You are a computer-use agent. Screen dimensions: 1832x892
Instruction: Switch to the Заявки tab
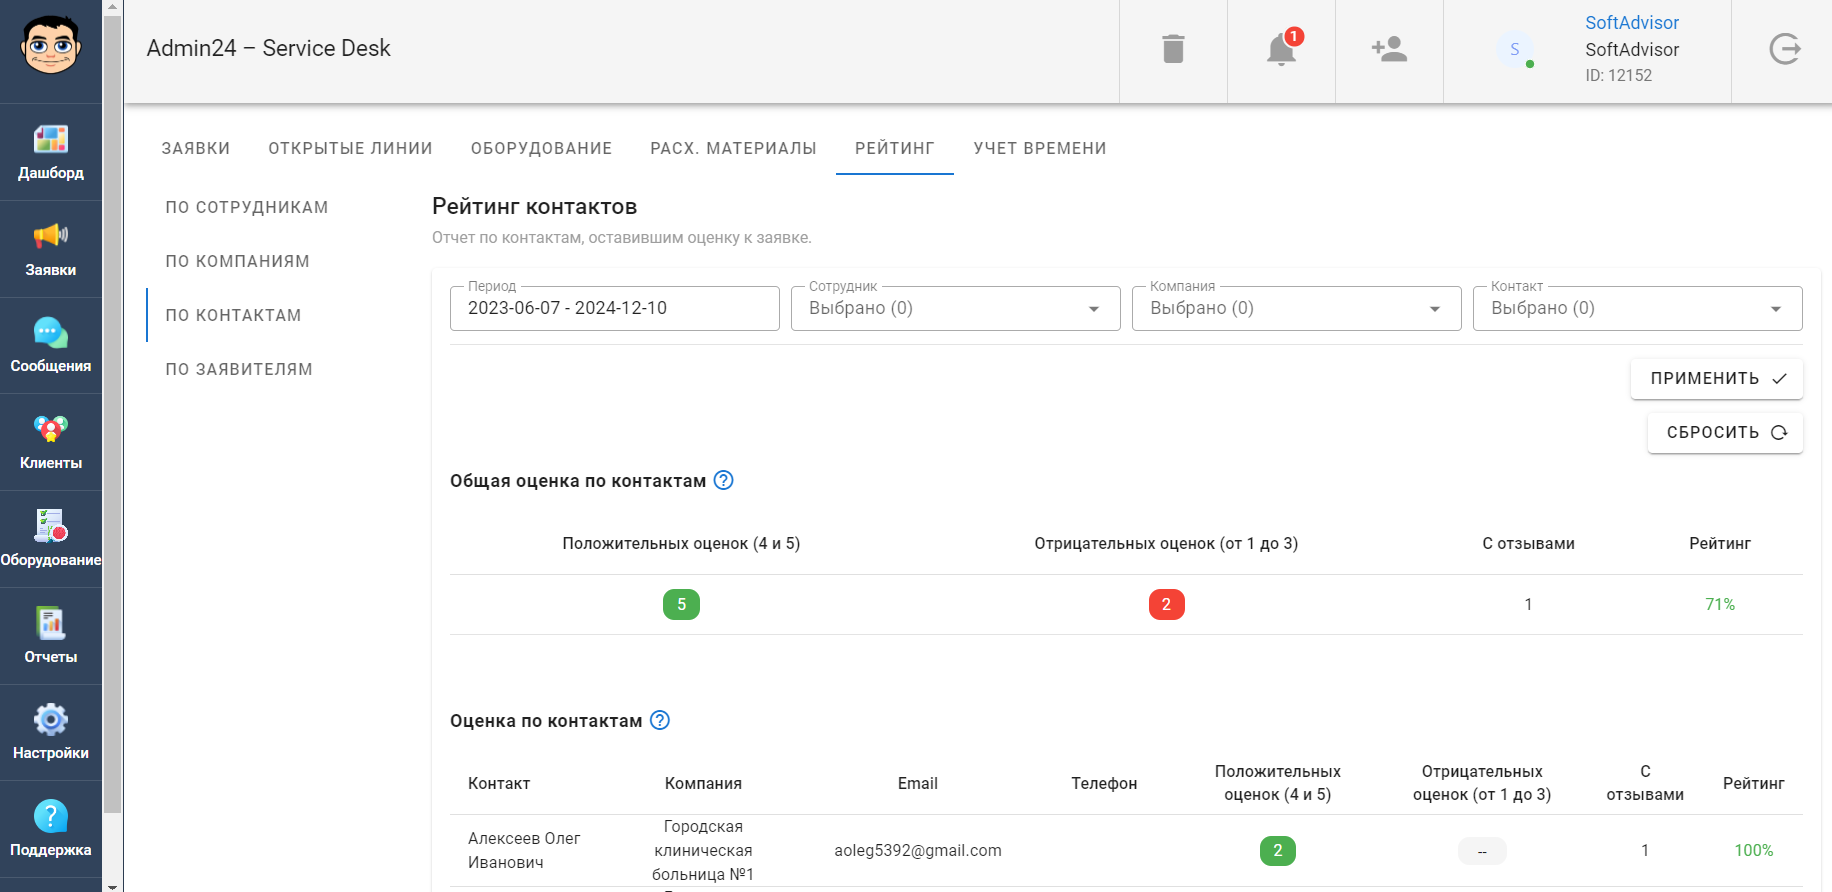pyautogui.click(x=196, y=148)
